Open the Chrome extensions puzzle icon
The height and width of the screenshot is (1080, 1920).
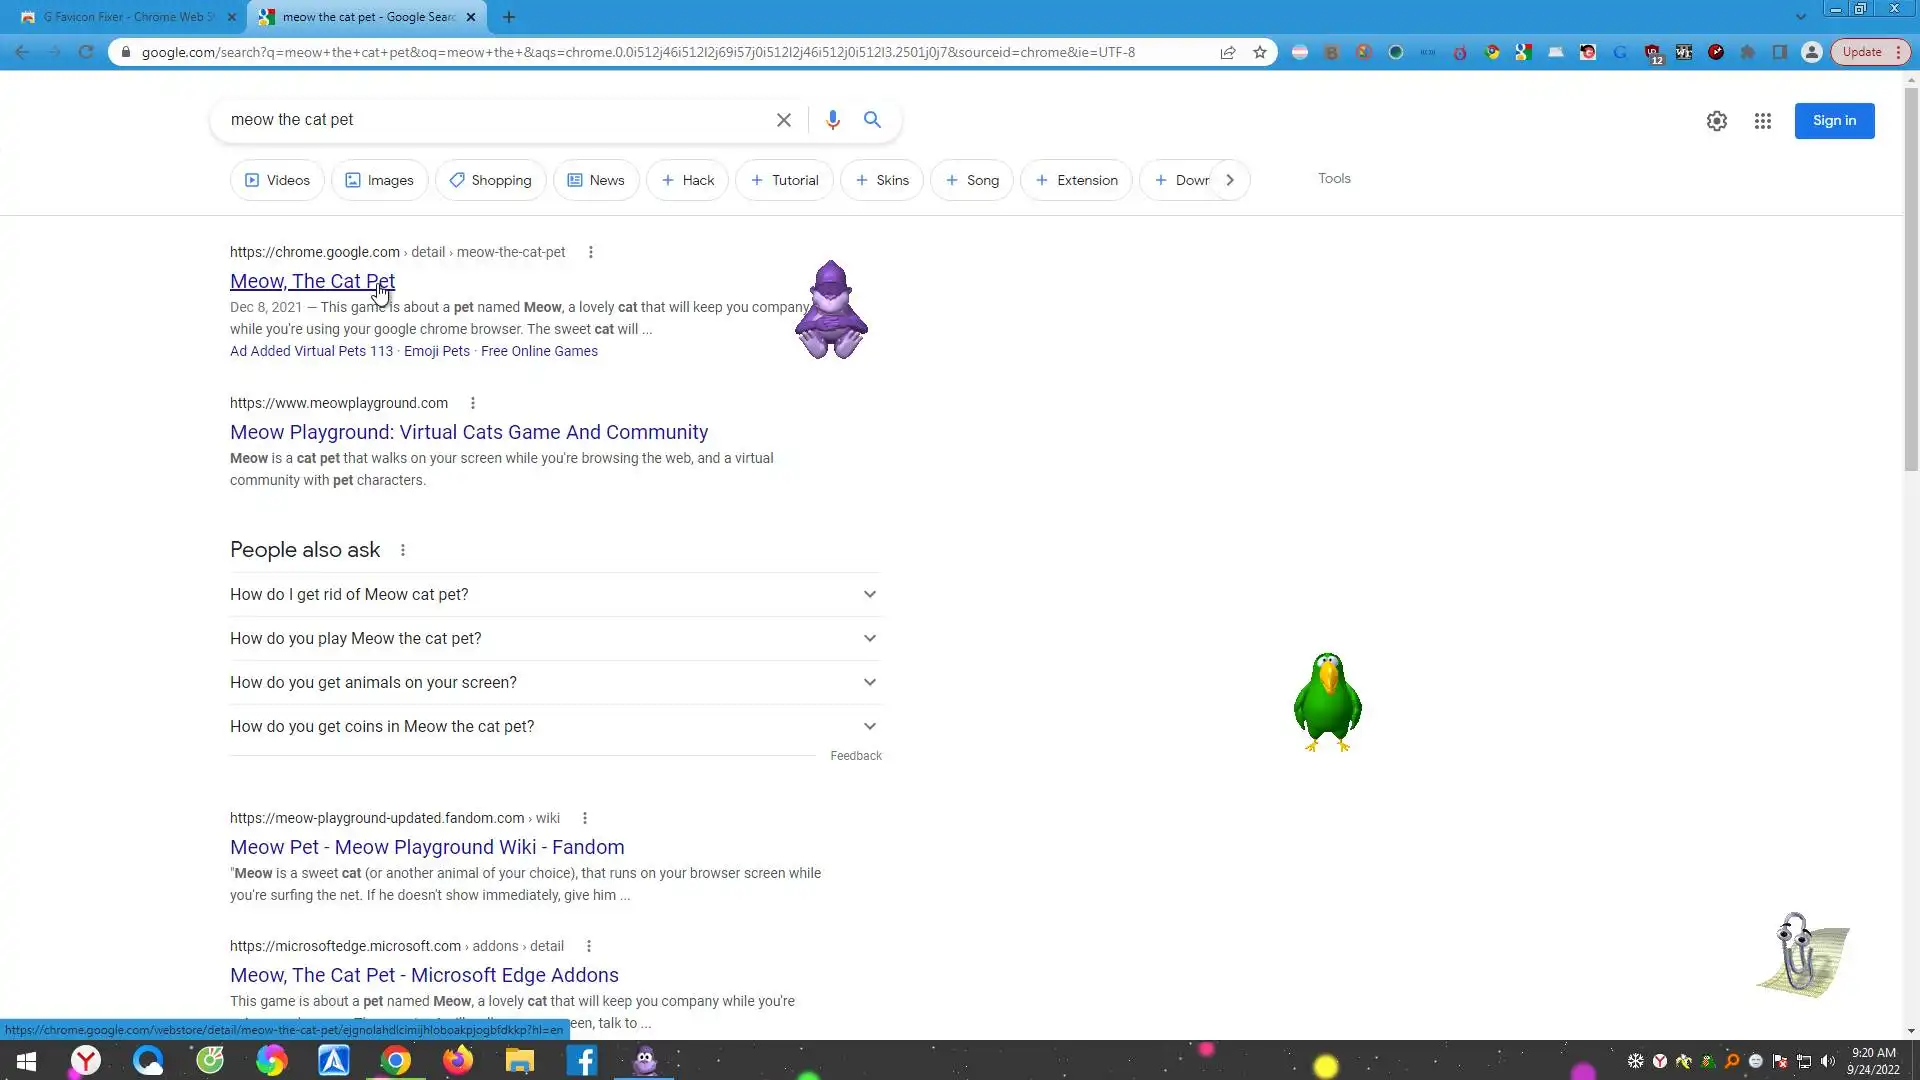pos(1748,52)
